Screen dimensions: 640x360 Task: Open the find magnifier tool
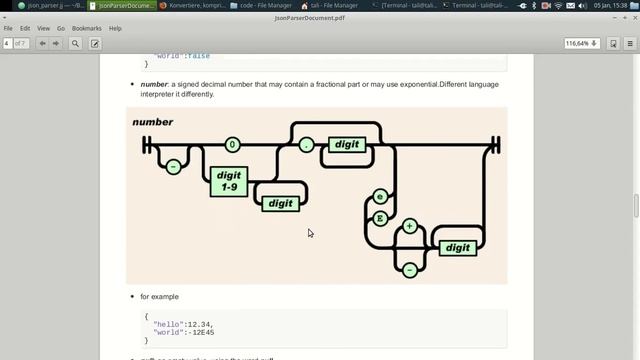coord(75,43)
